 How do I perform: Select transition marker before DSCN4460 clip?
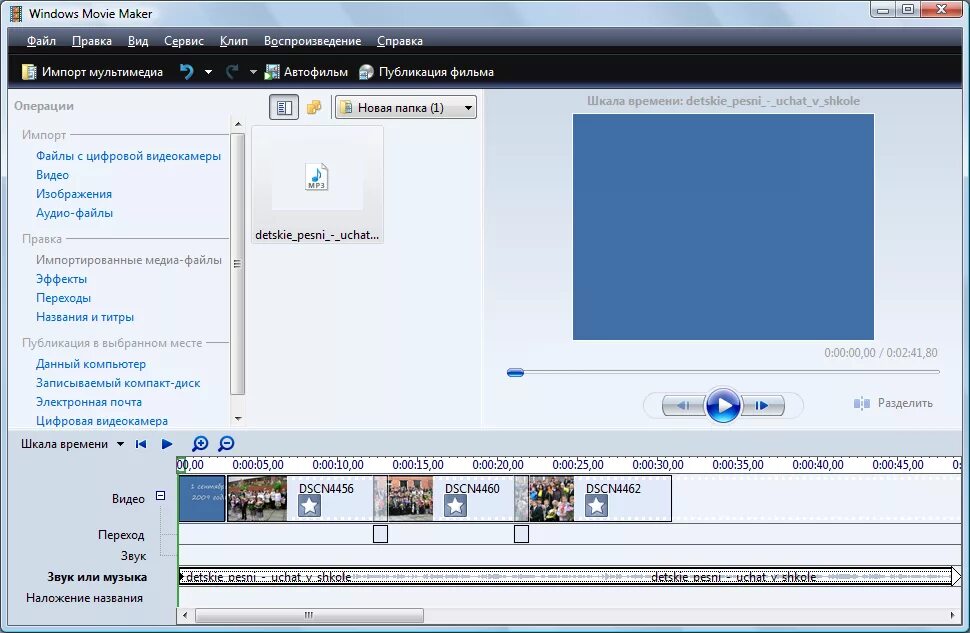point(380,533)
